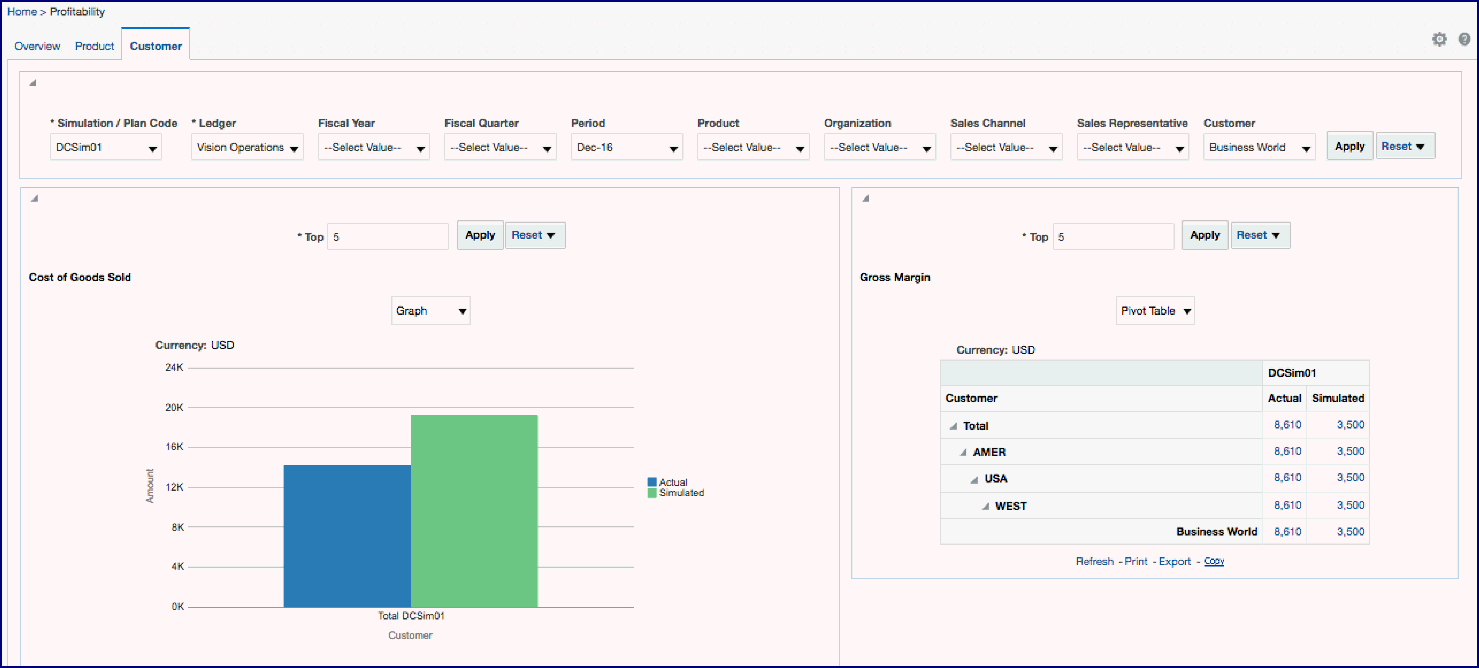Collapse the Cost of Goods Sold section
The height and width of the screenshot is (668, 1479).
[32, 198]
